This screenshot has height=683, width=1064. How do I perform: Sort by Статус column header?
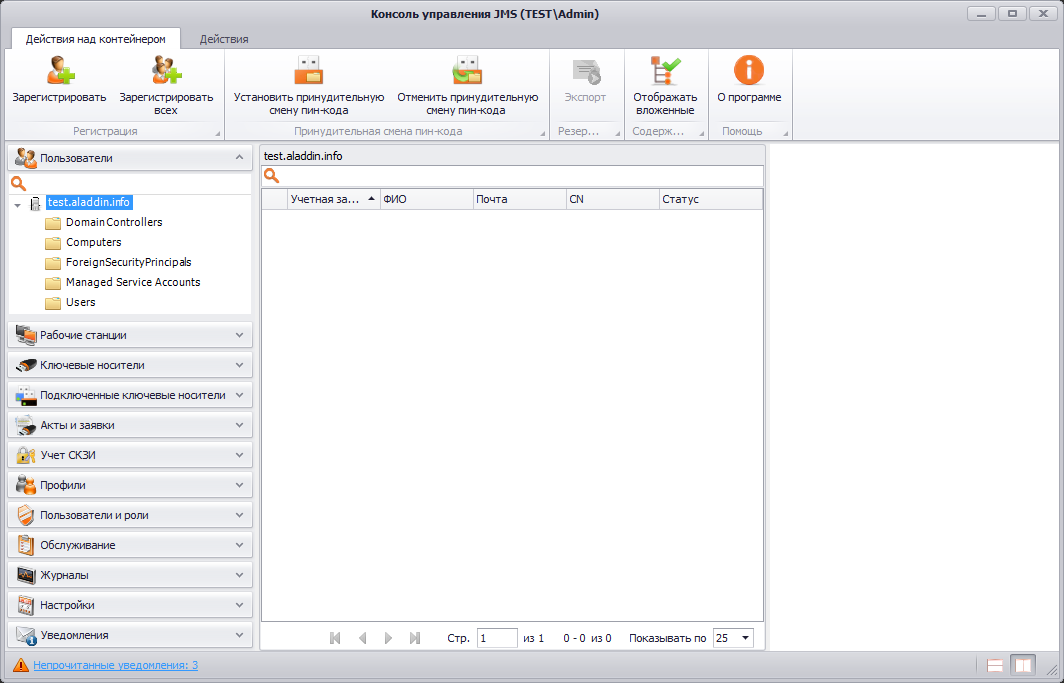tap(710, 199)
